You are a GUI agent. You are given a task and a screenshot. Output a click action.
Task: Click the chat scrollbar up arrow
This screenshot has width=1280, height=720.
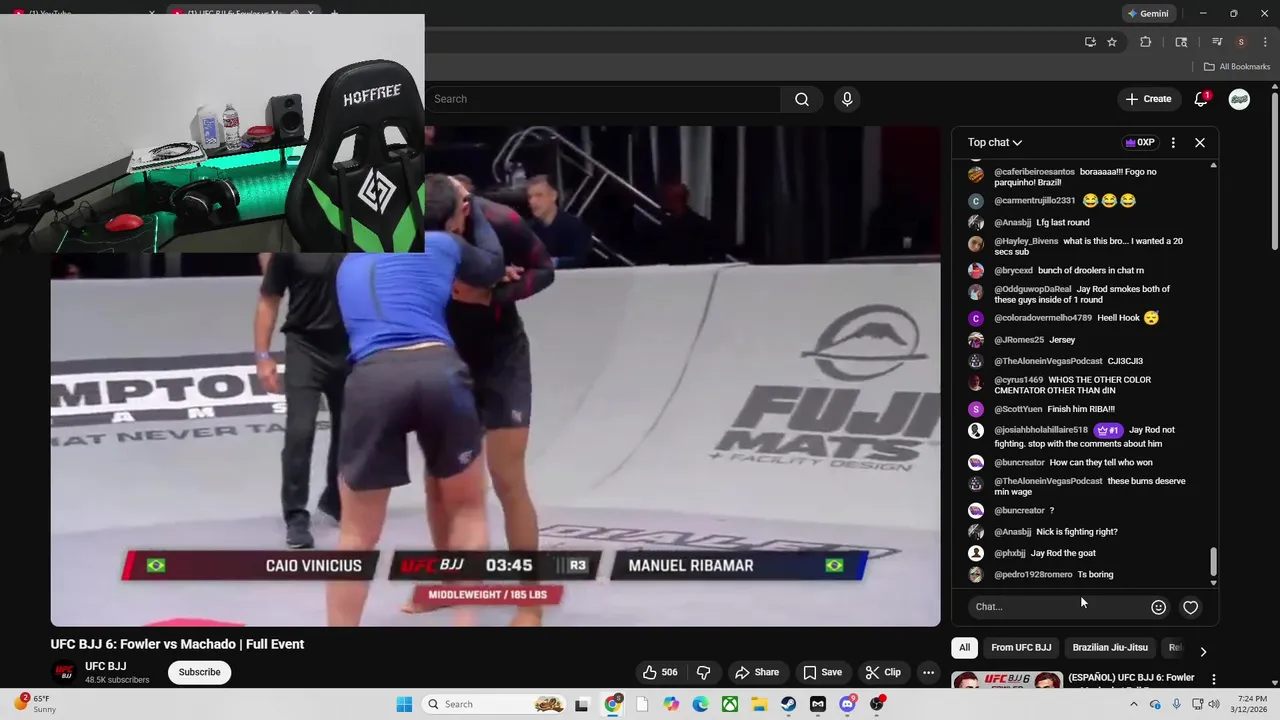tap(1214, 165)
